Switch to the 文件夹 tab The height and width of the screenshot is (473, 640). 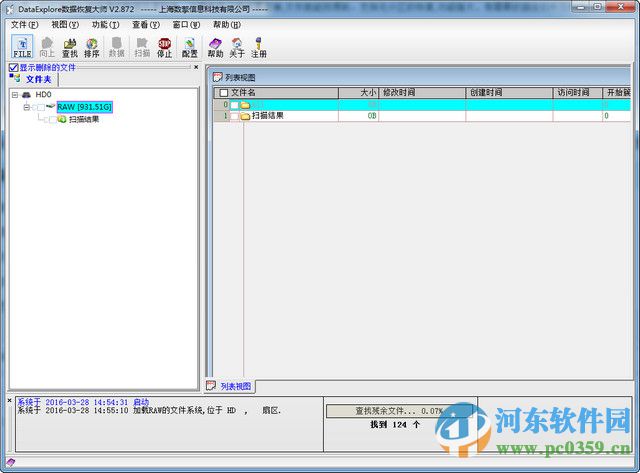click(33, 79)
